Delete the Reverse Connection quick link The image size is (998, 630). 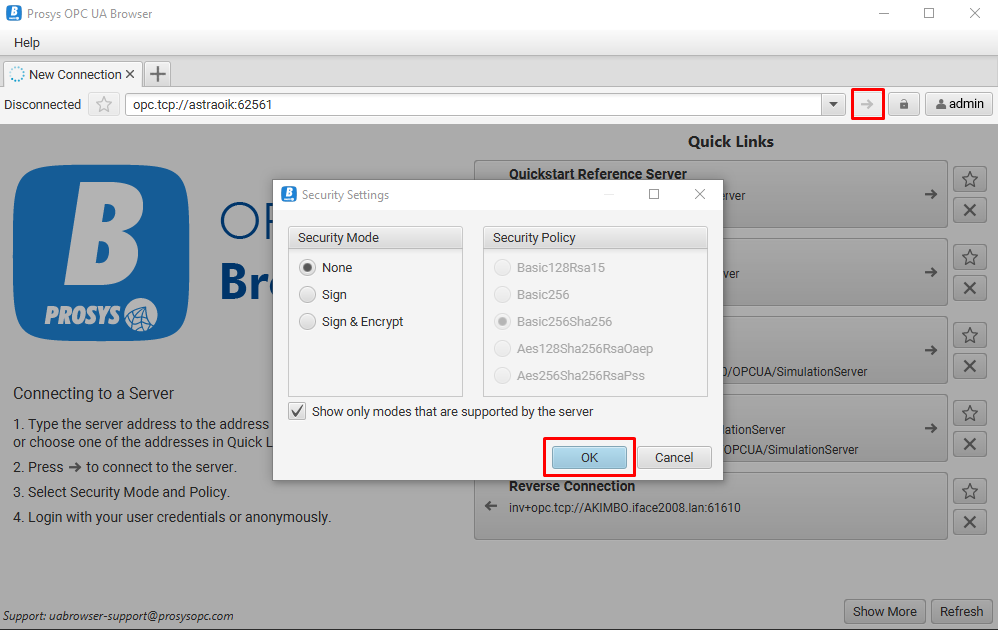[969, 522]
